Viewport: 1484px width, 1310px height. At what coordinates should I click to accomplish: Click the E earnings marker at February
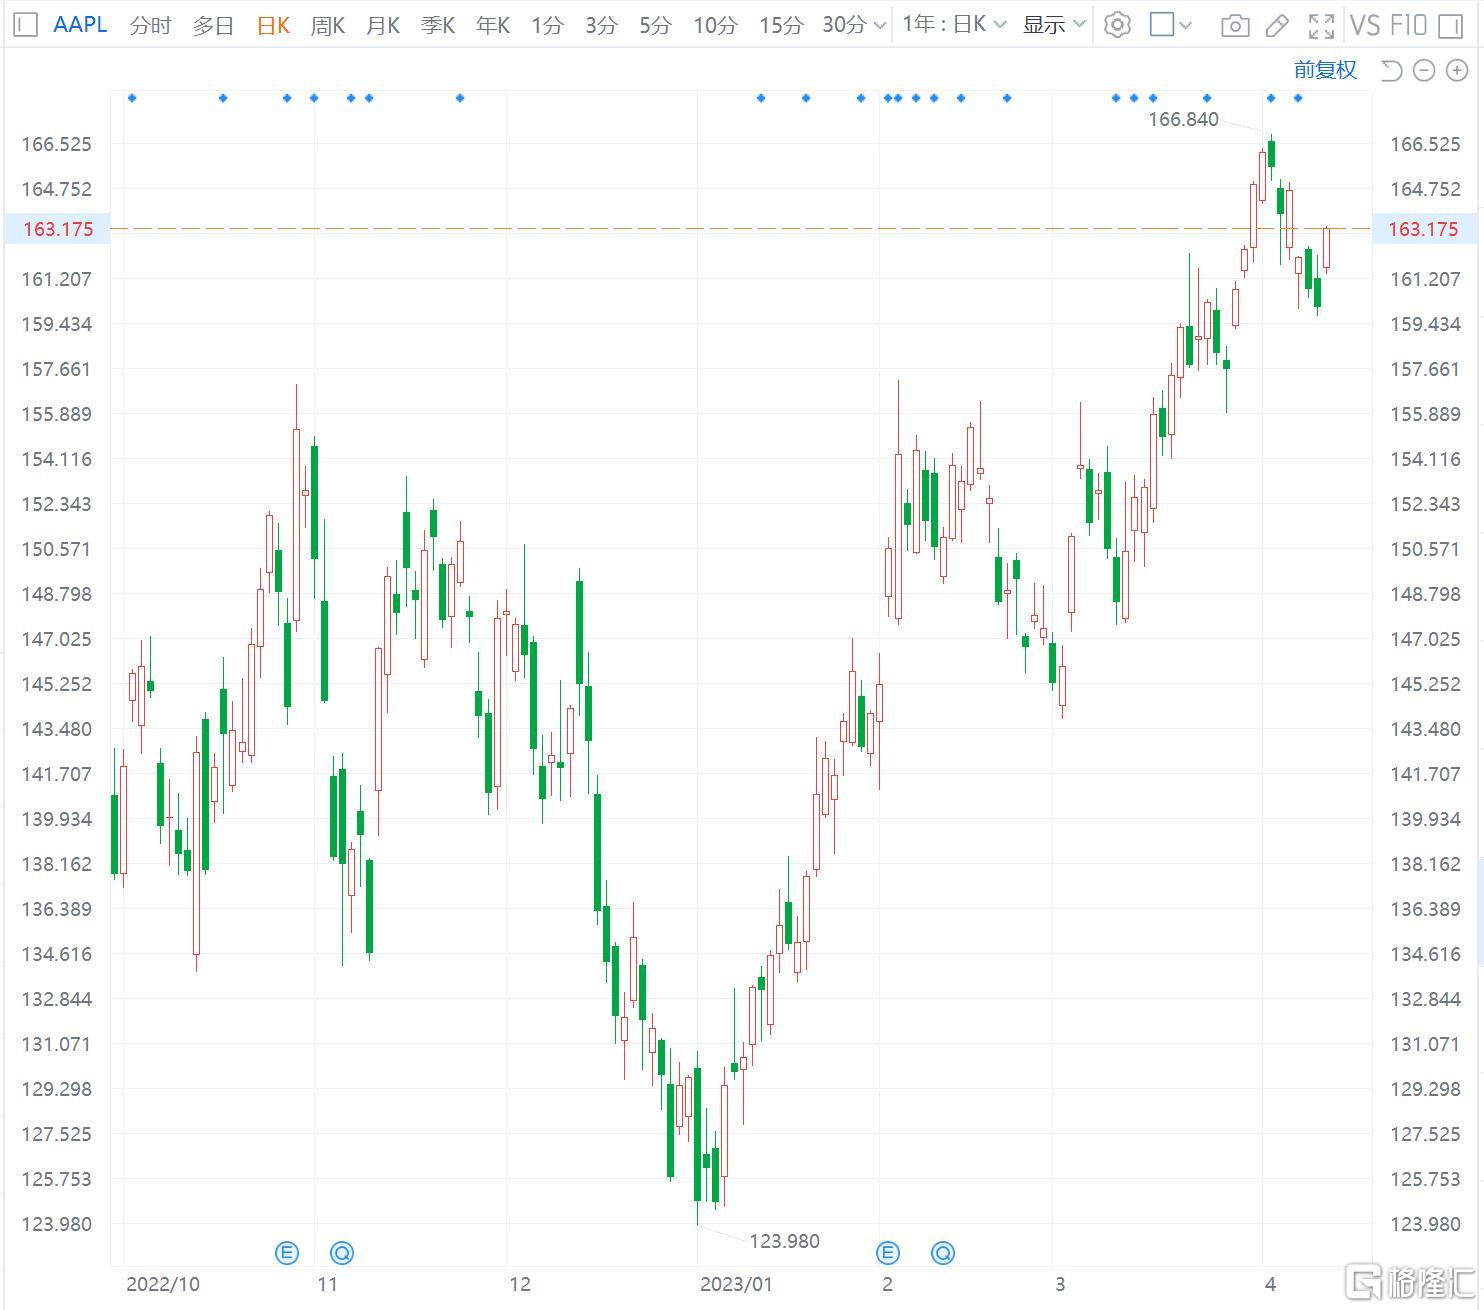(888, 1252)
